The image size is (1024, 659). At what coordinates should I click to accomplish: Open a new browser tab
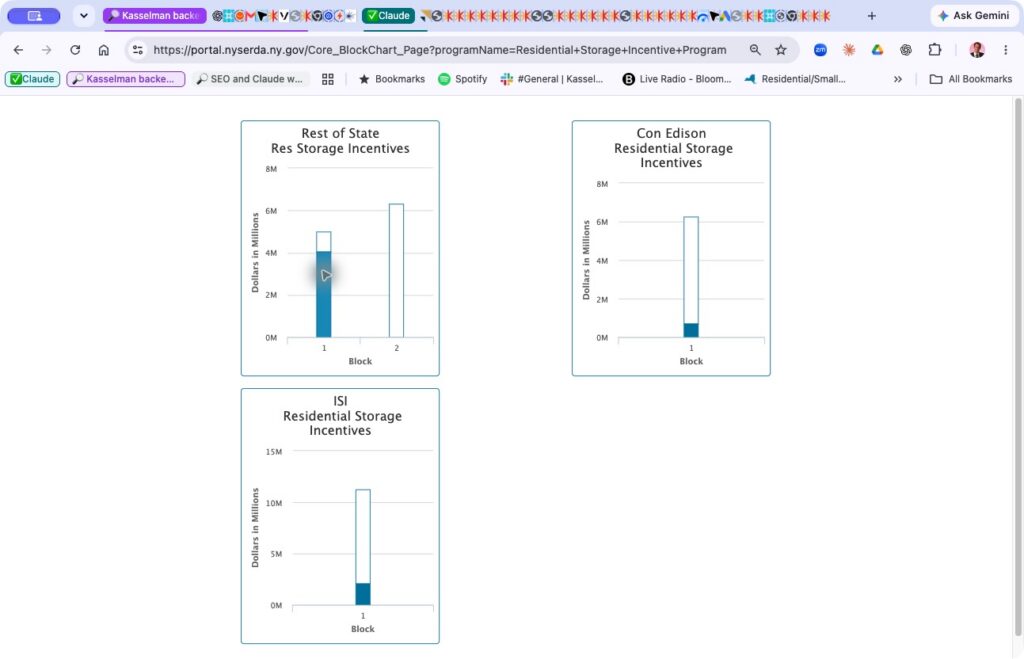(871, 16)
